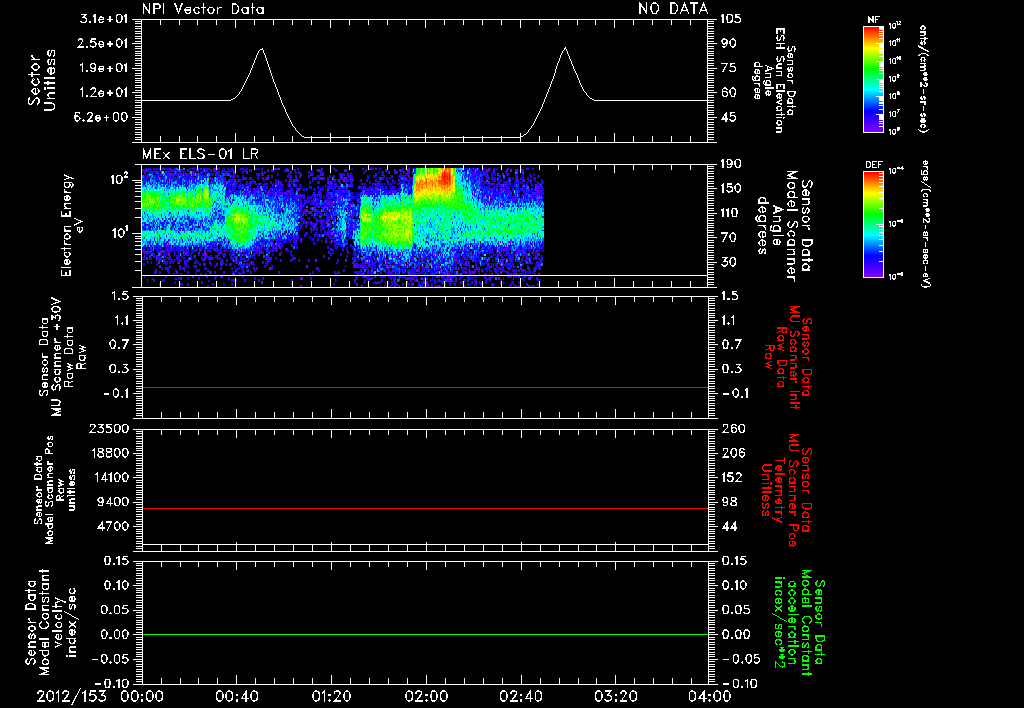Screen dimensions: 1024x708
Task: Click the 'Sector Unitless' axis title
Action: 42,80
